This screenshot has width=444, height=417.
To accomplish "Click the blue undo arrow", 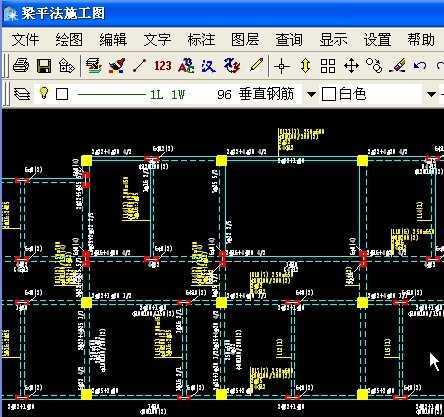I will (x=420, y=65).
